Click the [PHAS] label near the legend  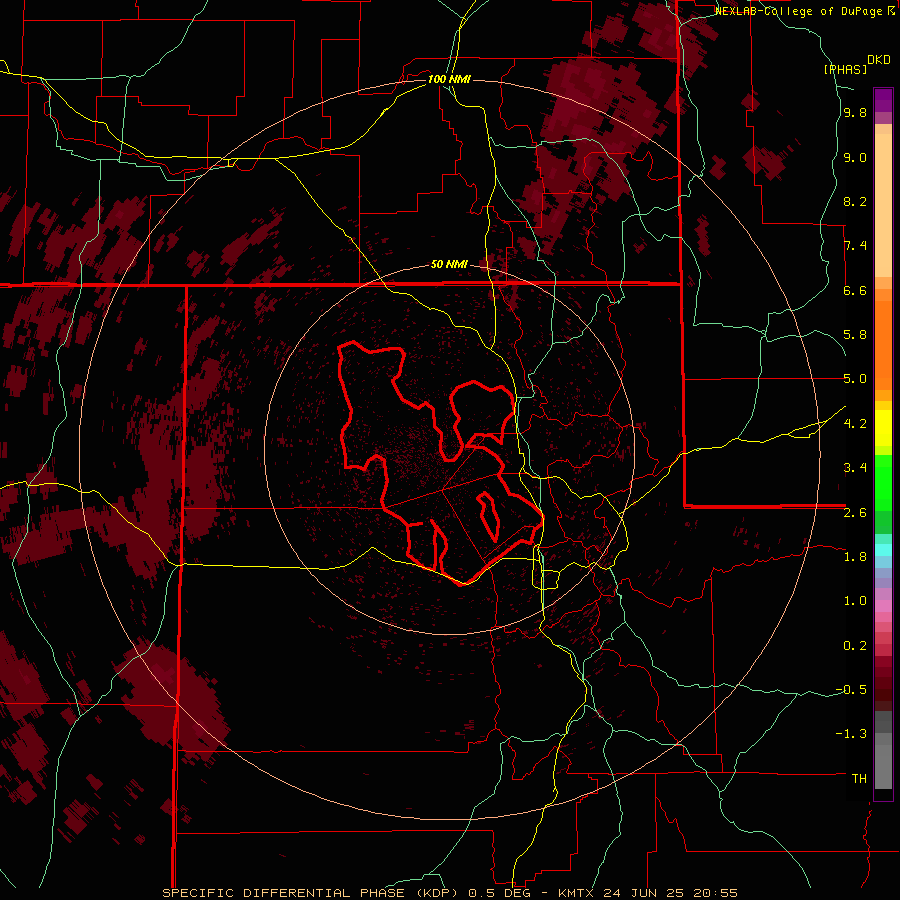point(845,69)
